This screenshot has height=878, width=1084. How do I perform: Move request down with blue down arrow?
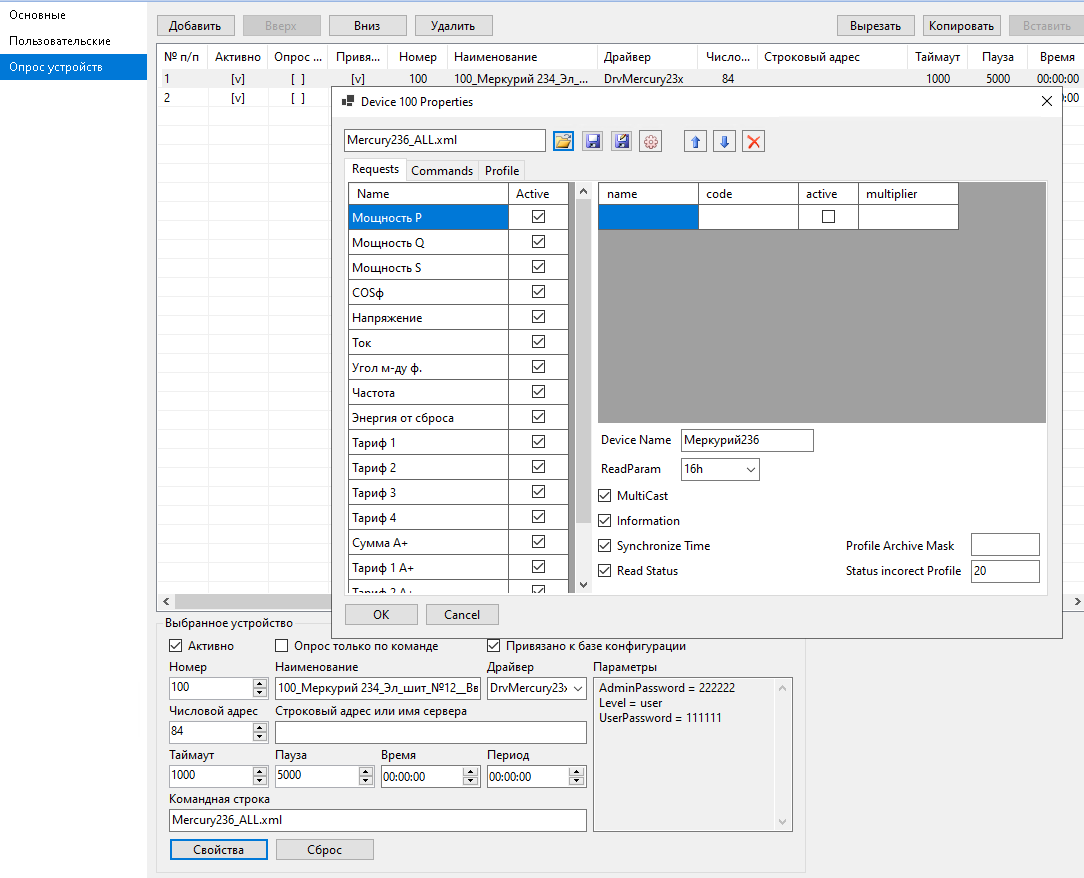725,141
